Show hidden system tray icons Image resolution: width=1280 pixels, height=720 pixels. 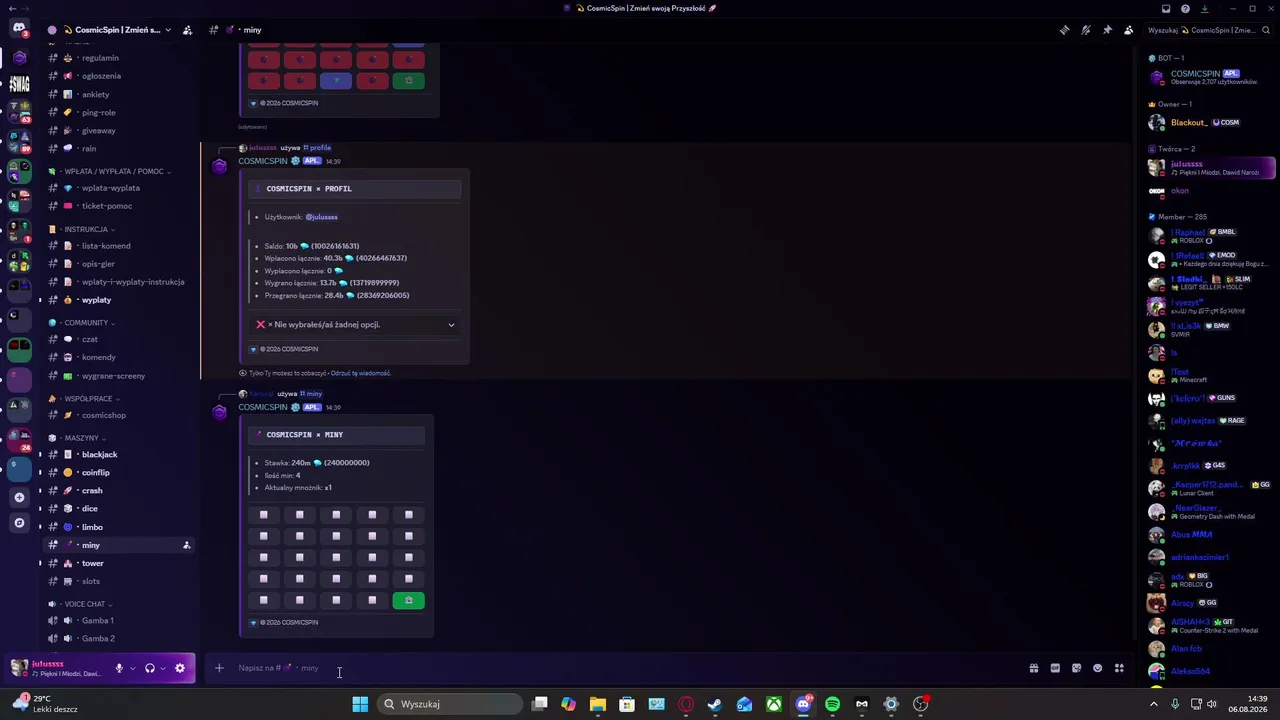[x=1153, y=704]
